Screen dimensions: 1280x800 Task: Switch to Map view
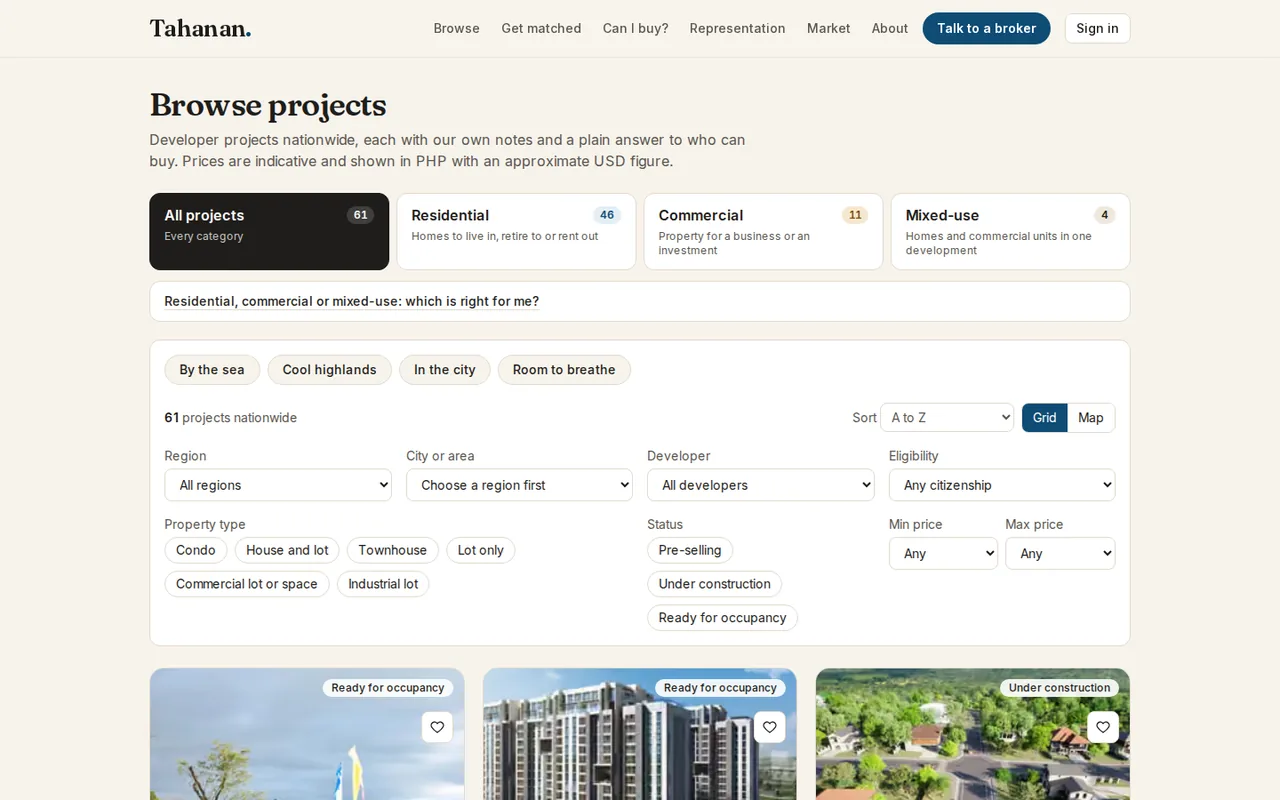pyautogui.click(x=1091, y=418)
